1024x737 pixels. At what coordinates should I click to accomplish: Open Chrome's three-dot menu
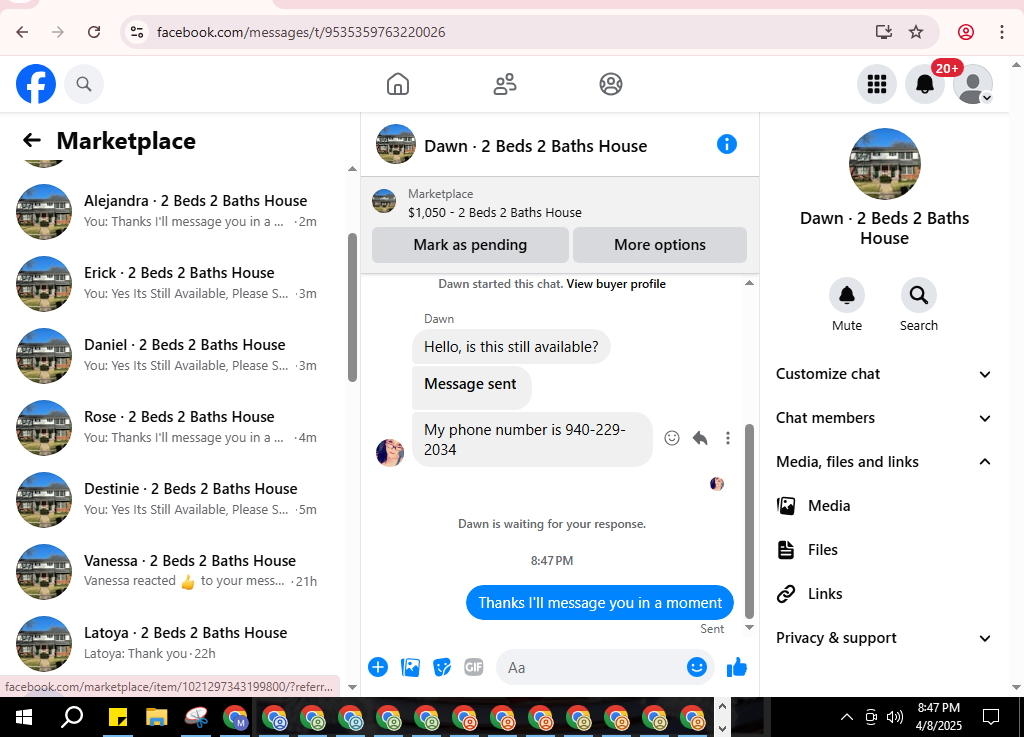point(1002,32)
